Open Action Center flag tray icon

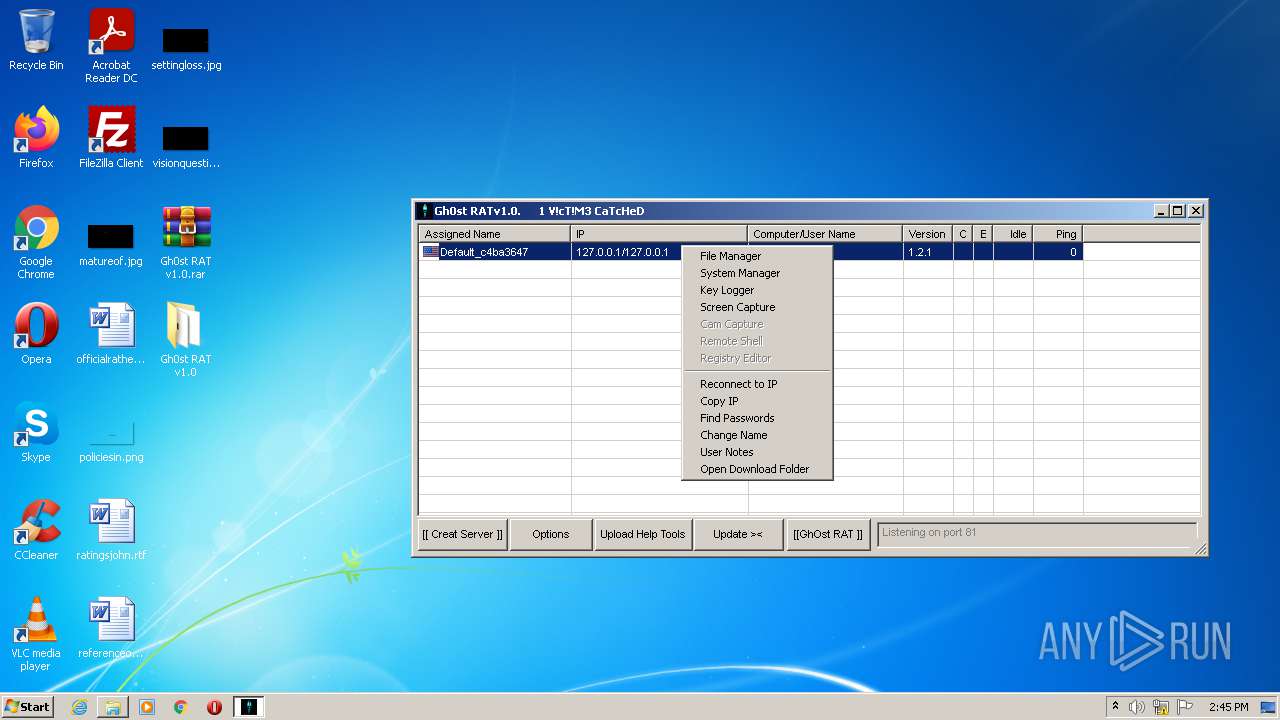[1184, 707]
